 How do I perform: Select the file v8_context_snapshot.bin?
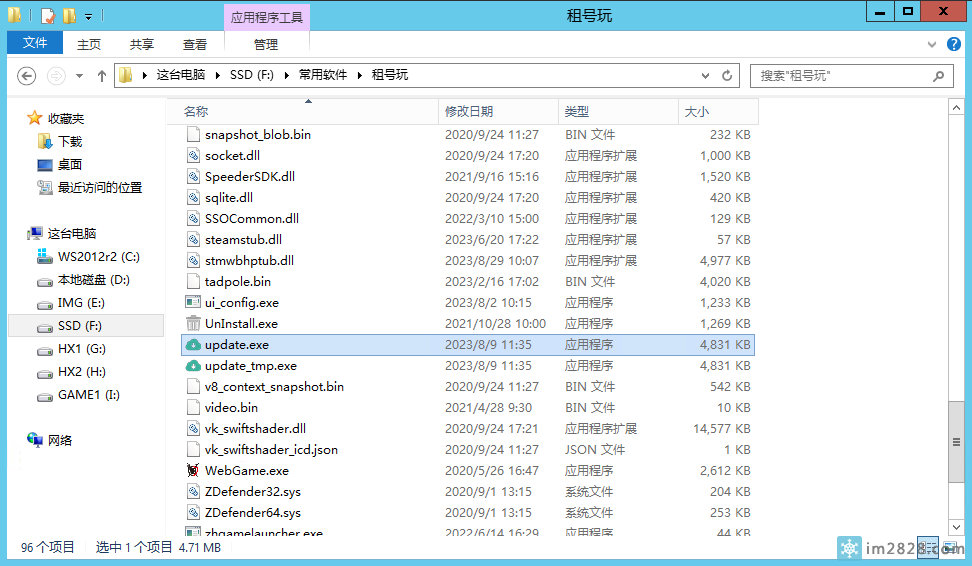(468, 386)
